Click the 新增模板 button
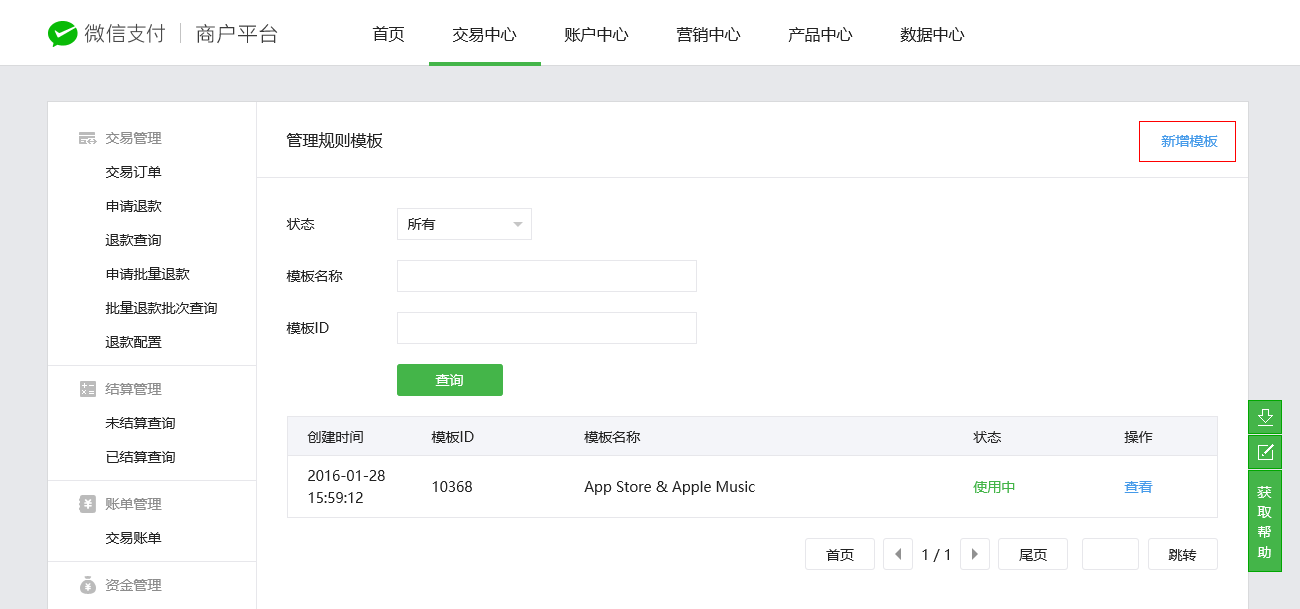1300x609 pixels. pos(1188,141)
